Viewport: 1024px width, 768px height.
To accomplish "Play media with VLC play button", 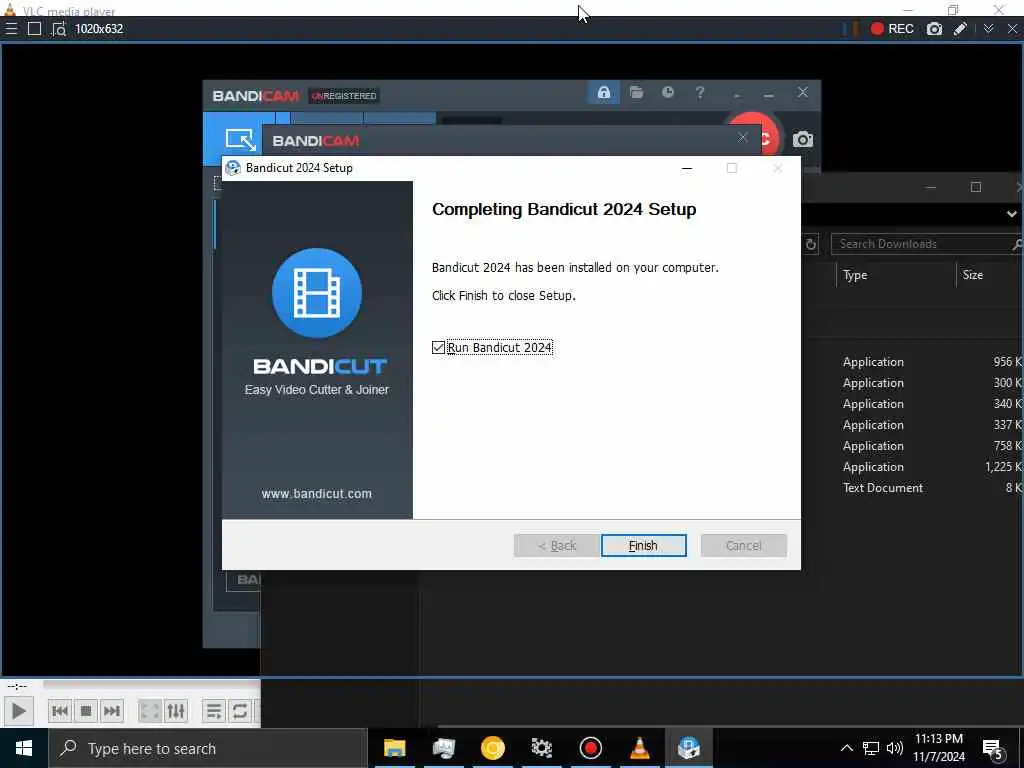I will [18, 711].
